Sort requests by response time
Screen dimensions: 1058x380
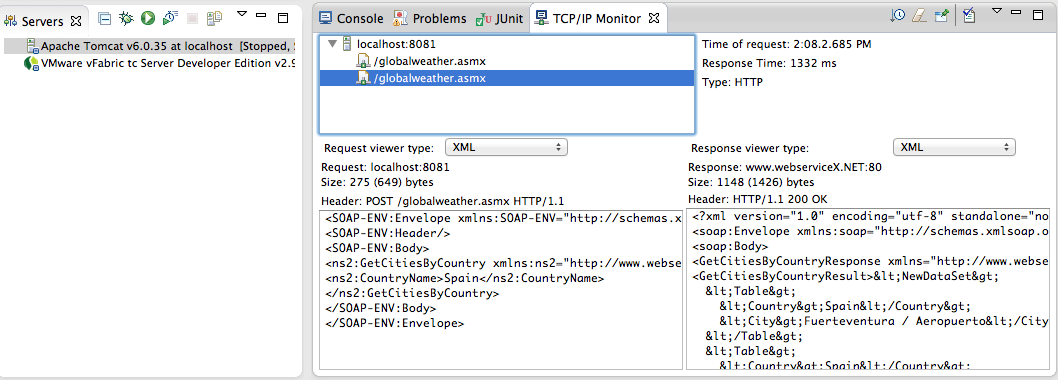coord(897,16)
